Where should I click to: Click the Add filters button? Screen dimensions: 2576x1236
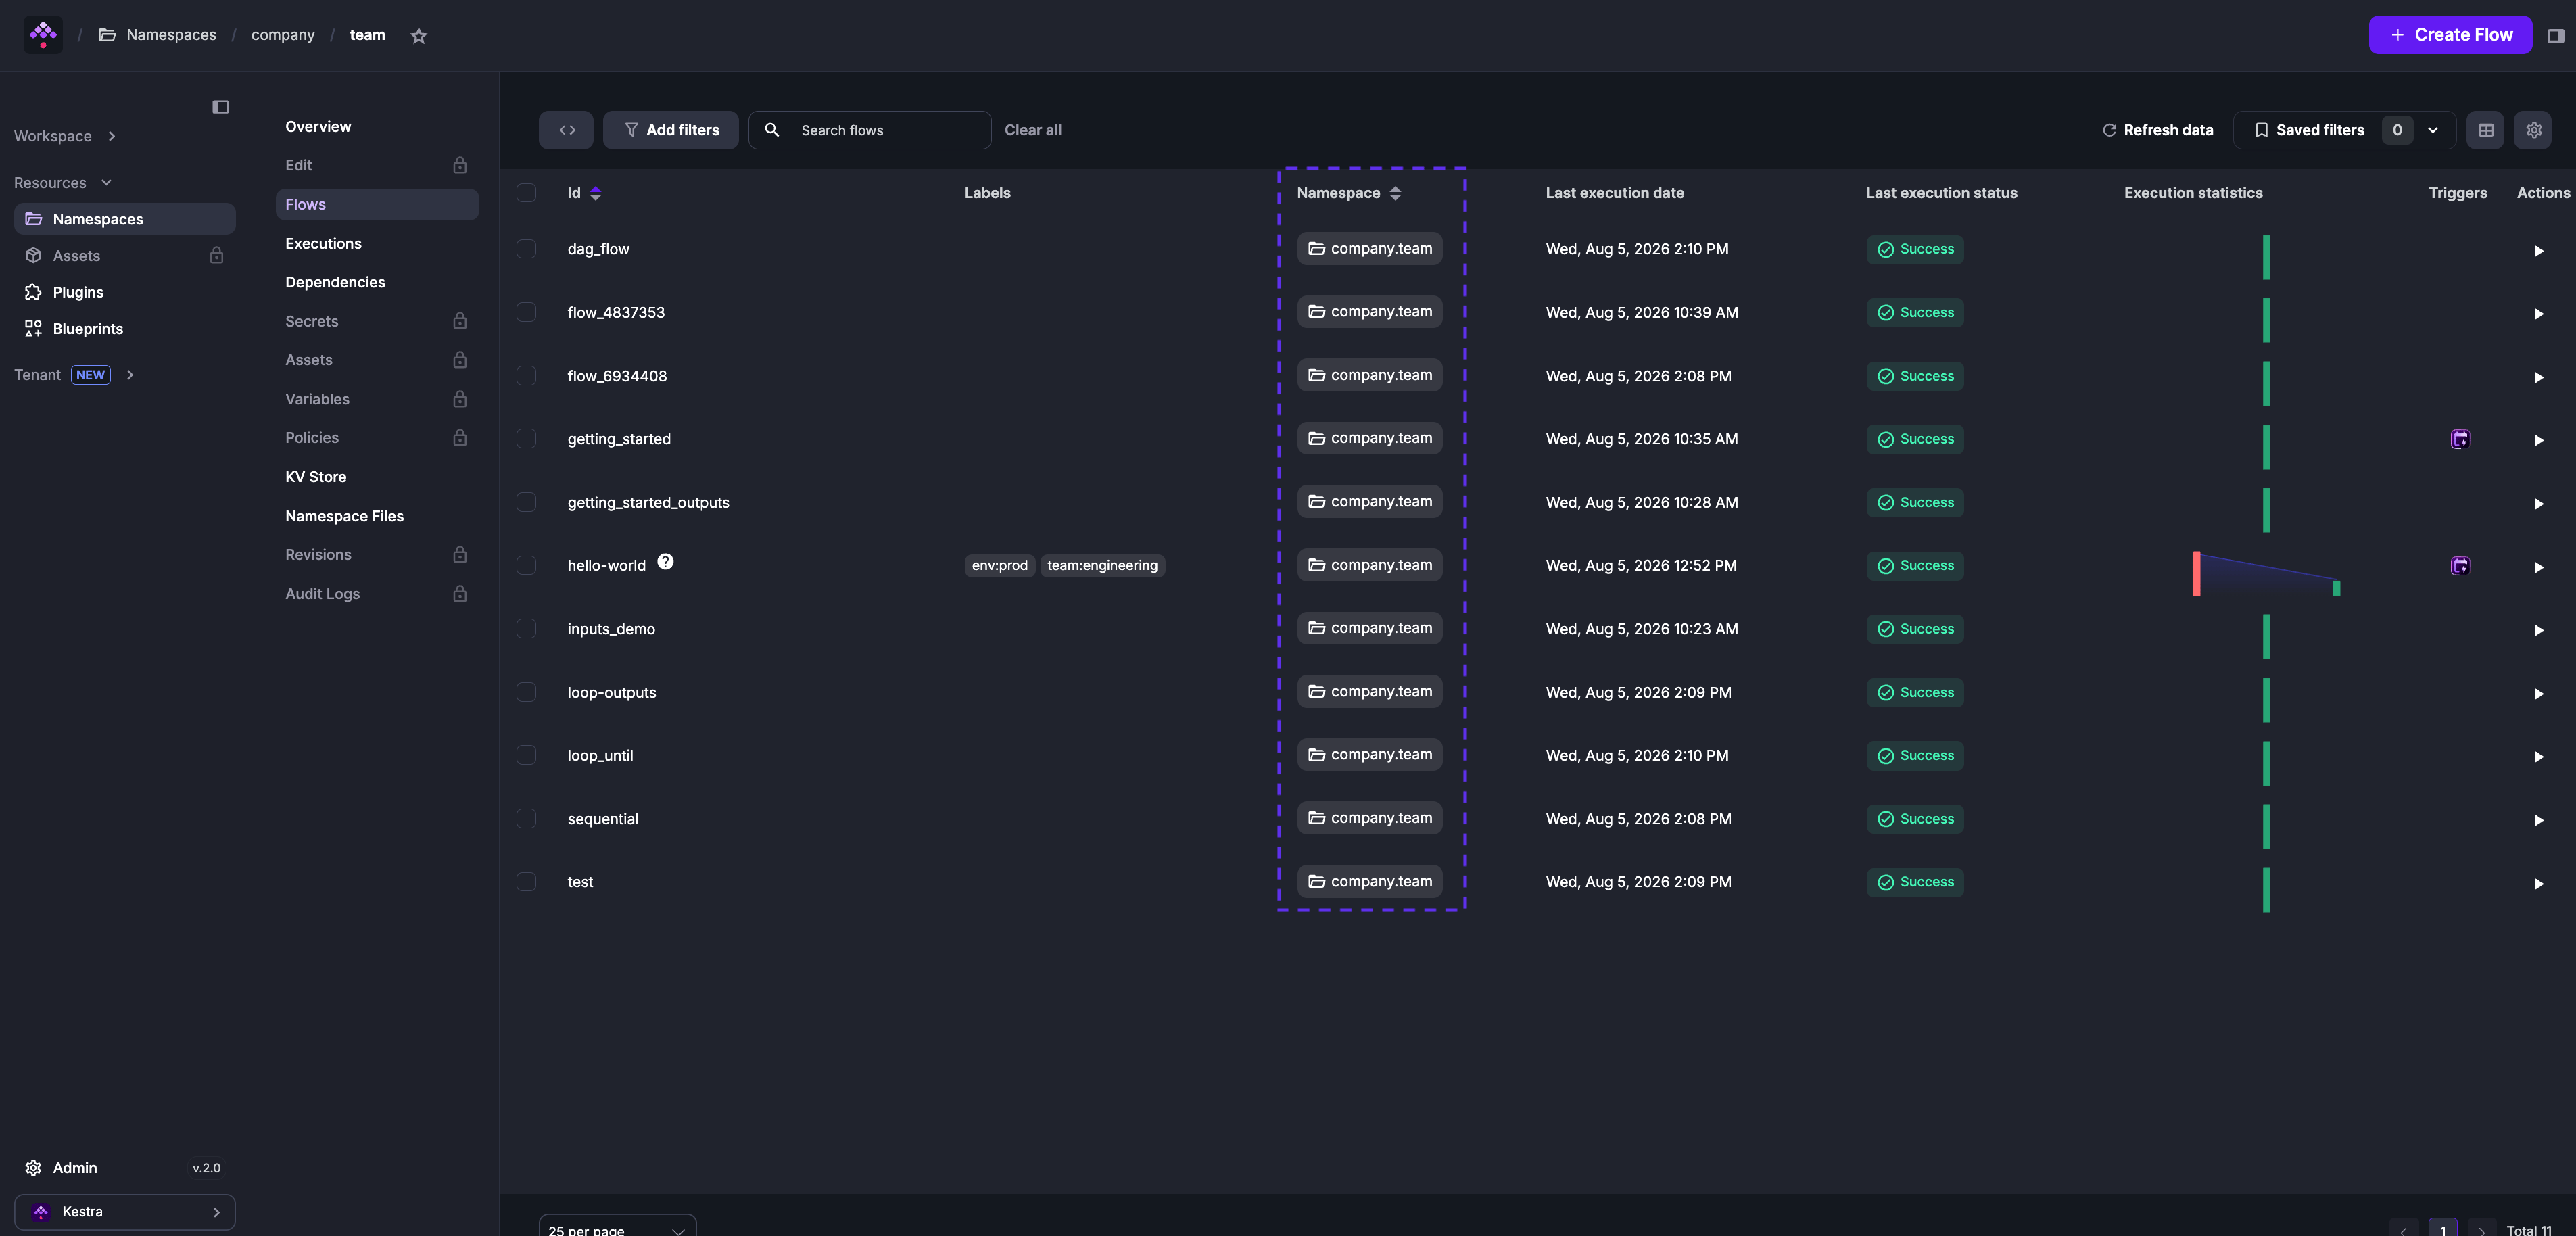click(x=671, y=130)
